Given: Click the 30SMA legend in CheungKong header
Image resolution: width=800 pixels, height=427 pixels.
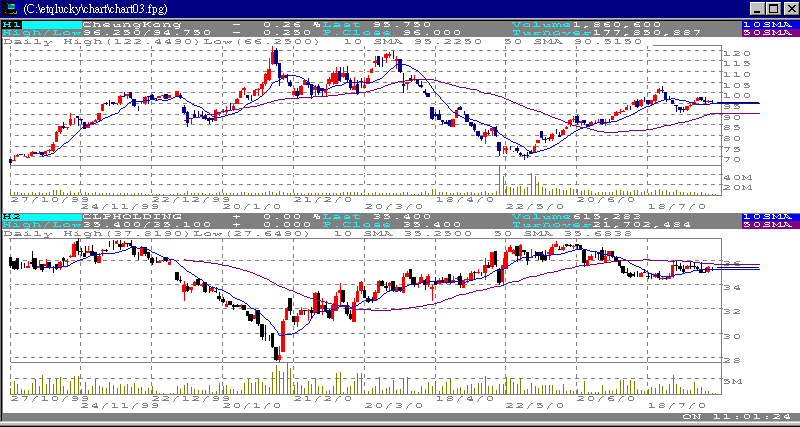Looking at the screenshot, I should point(770,32).
